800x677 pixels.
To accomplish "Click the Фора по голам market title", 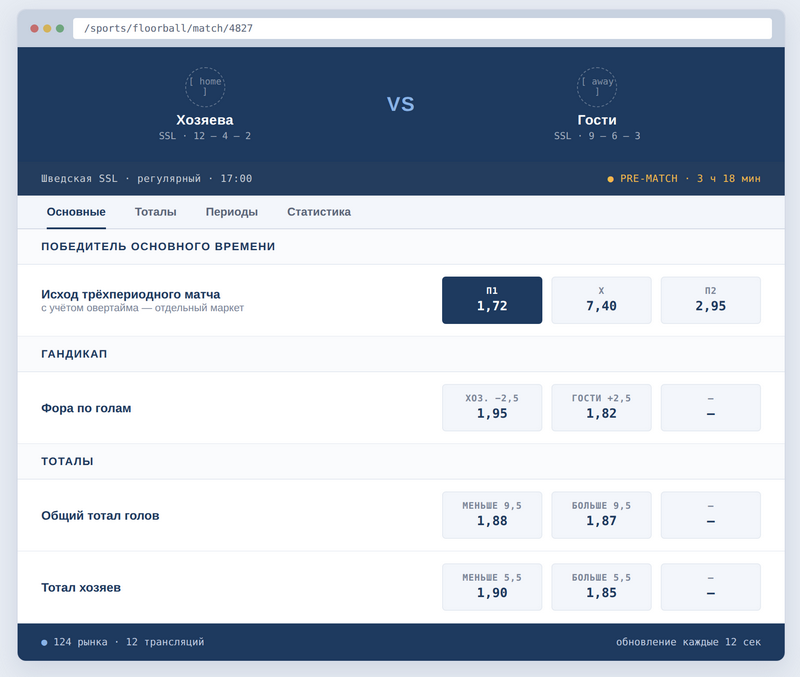I will [86, 408].
